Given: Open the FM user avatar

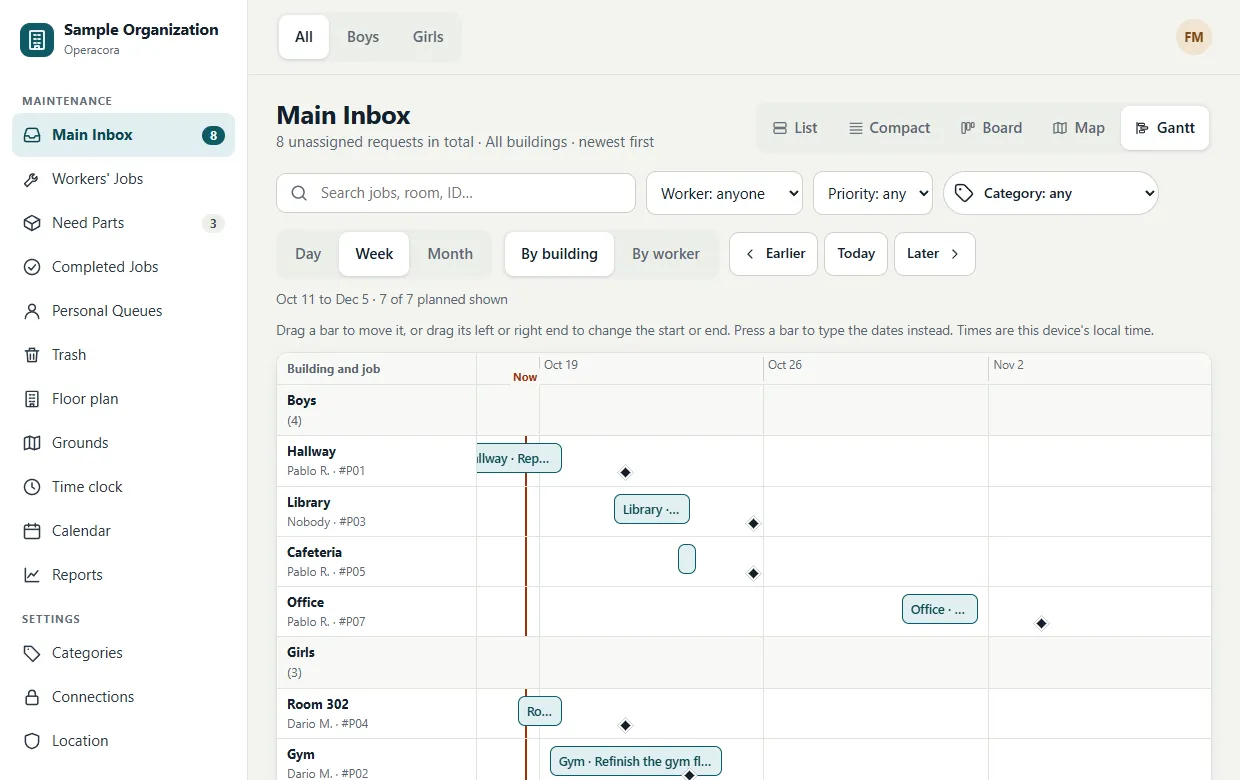Looking at the screenshot, I should (1193, 37).
